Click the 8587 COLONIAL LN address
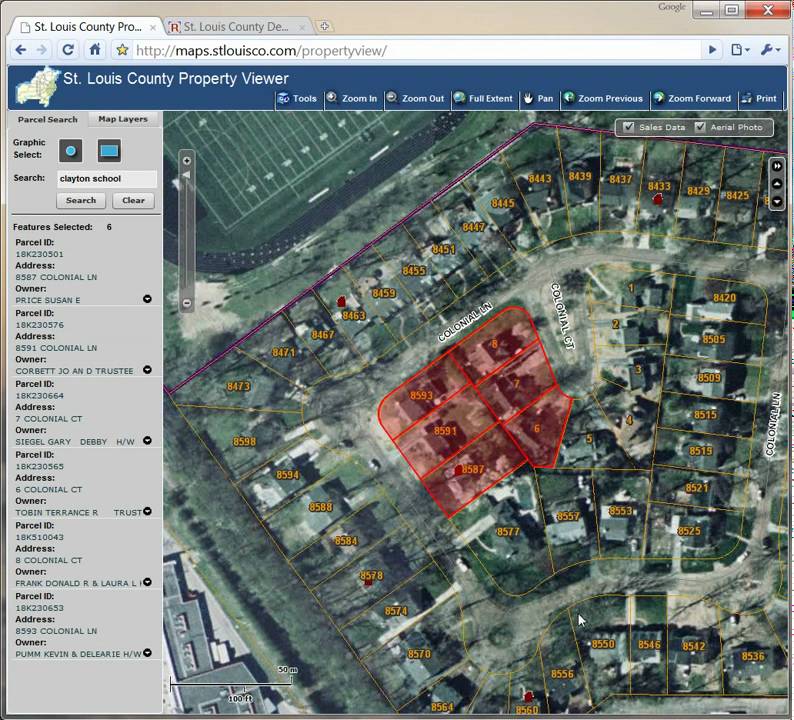This screenshot has width=794, height=720. click(56, 277)
